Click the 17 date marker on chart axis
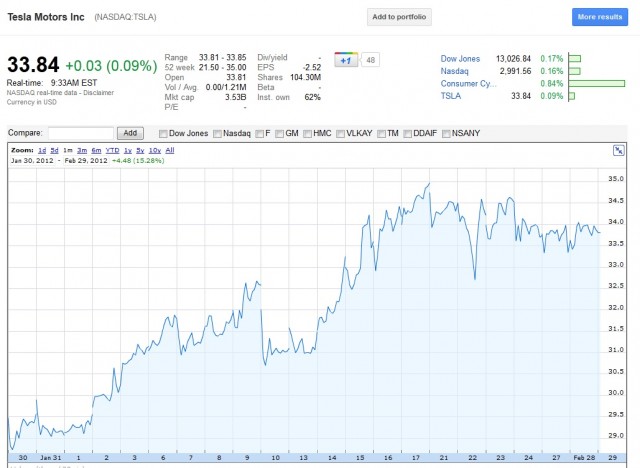The image size is (640, 468). point(416,458)
